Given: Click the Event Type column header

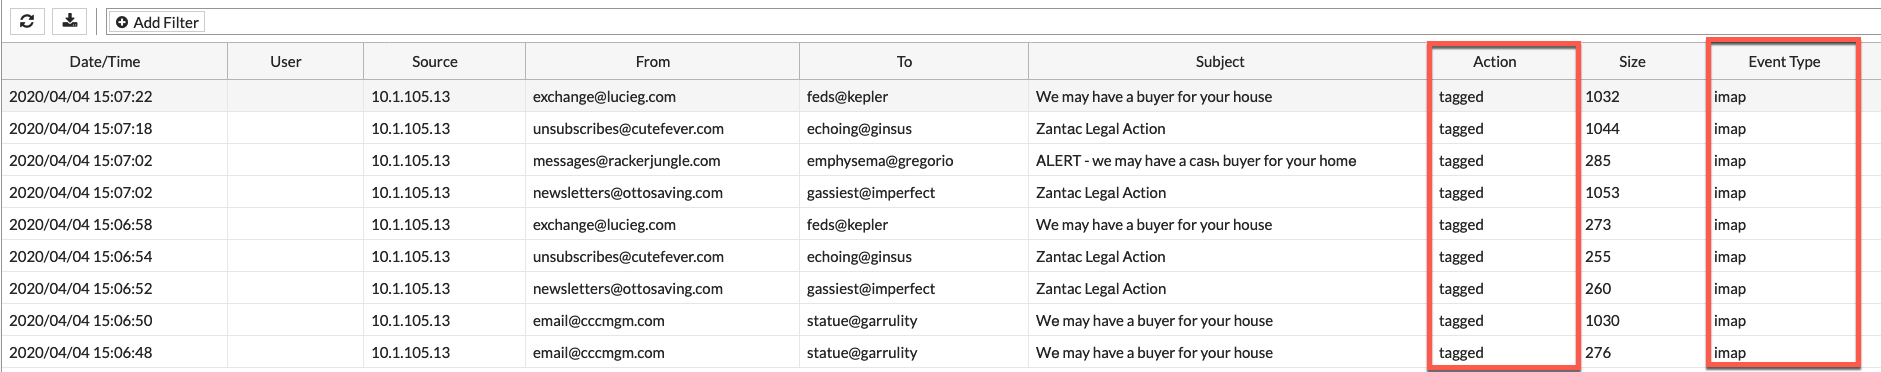Looking at the screenshot, I should point(1784,62).
